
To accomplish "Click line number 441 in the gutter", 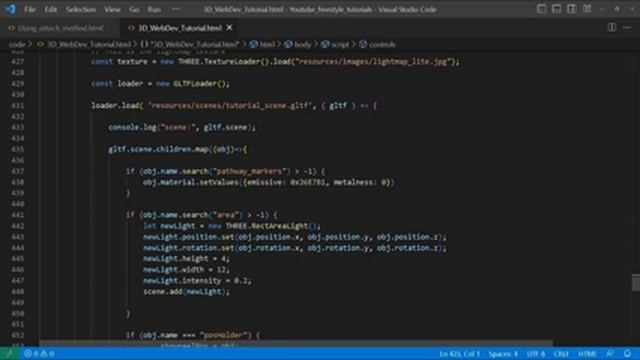I will tap(18, 215).
